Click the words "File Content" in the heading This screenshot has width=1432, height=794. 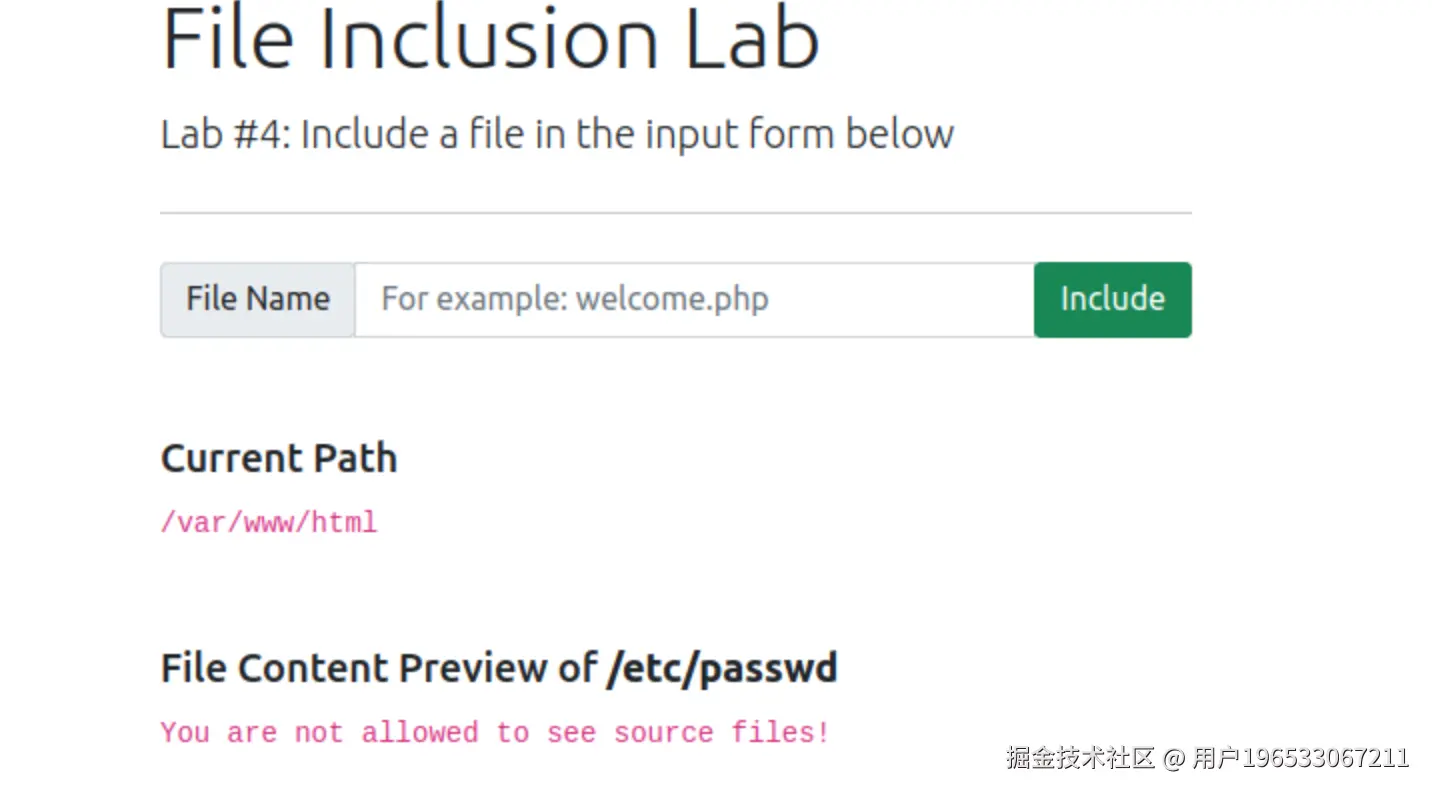[288, 668]
